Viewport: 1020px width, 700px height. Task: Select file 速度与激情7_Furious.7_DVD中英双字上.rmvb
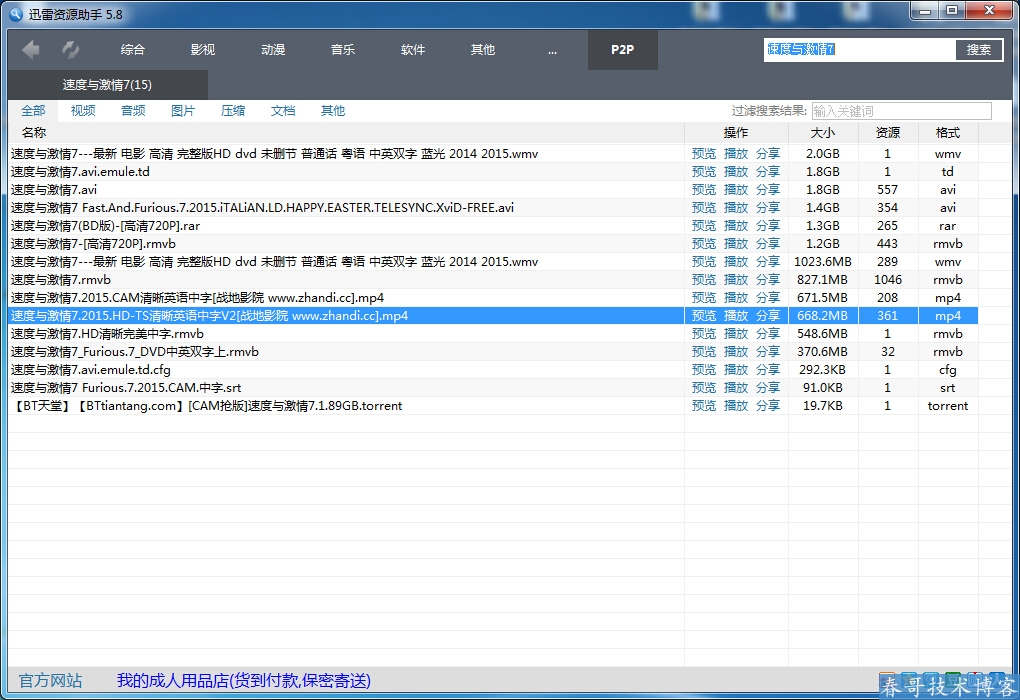tap(135, 352)
